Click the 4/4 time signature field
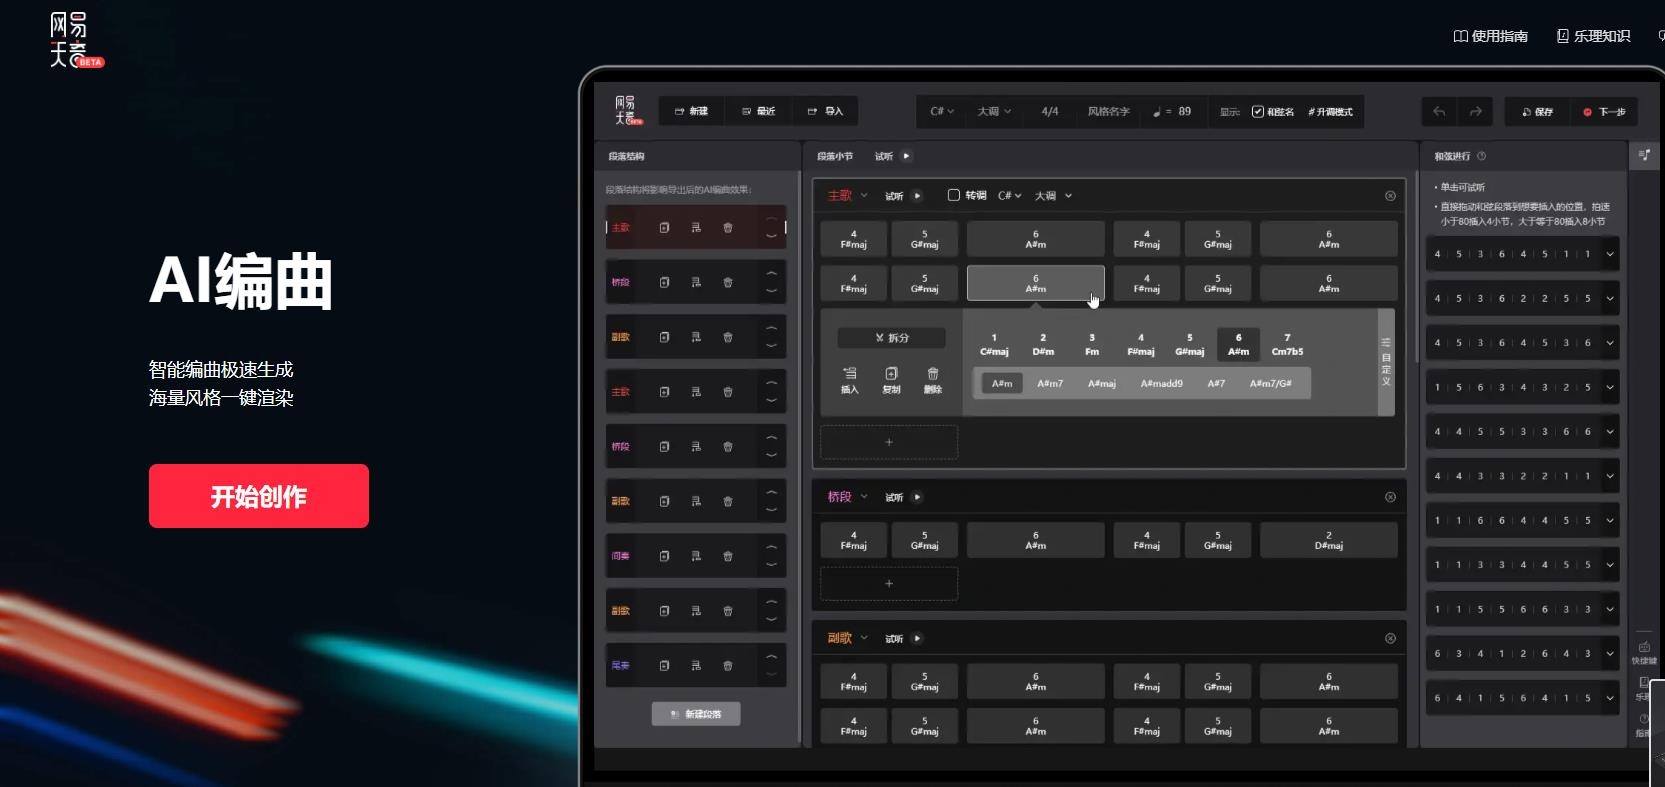Screen dimensions: 1665x787 pos(1050,111)
